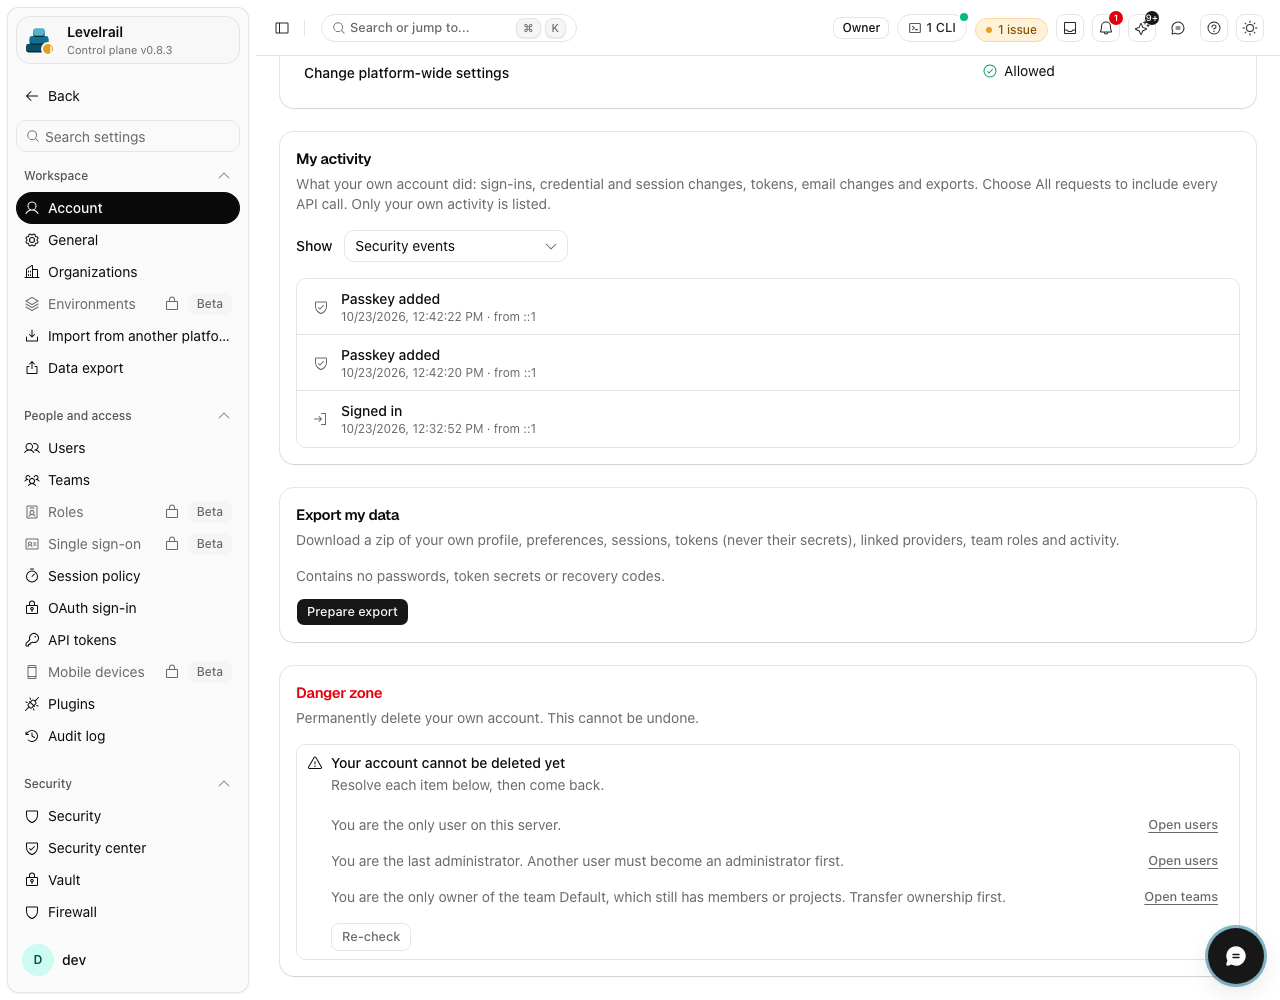Screen dimensions: 1280x1000
Task: Click the Re-check button
Action: [x=371, y=937]
